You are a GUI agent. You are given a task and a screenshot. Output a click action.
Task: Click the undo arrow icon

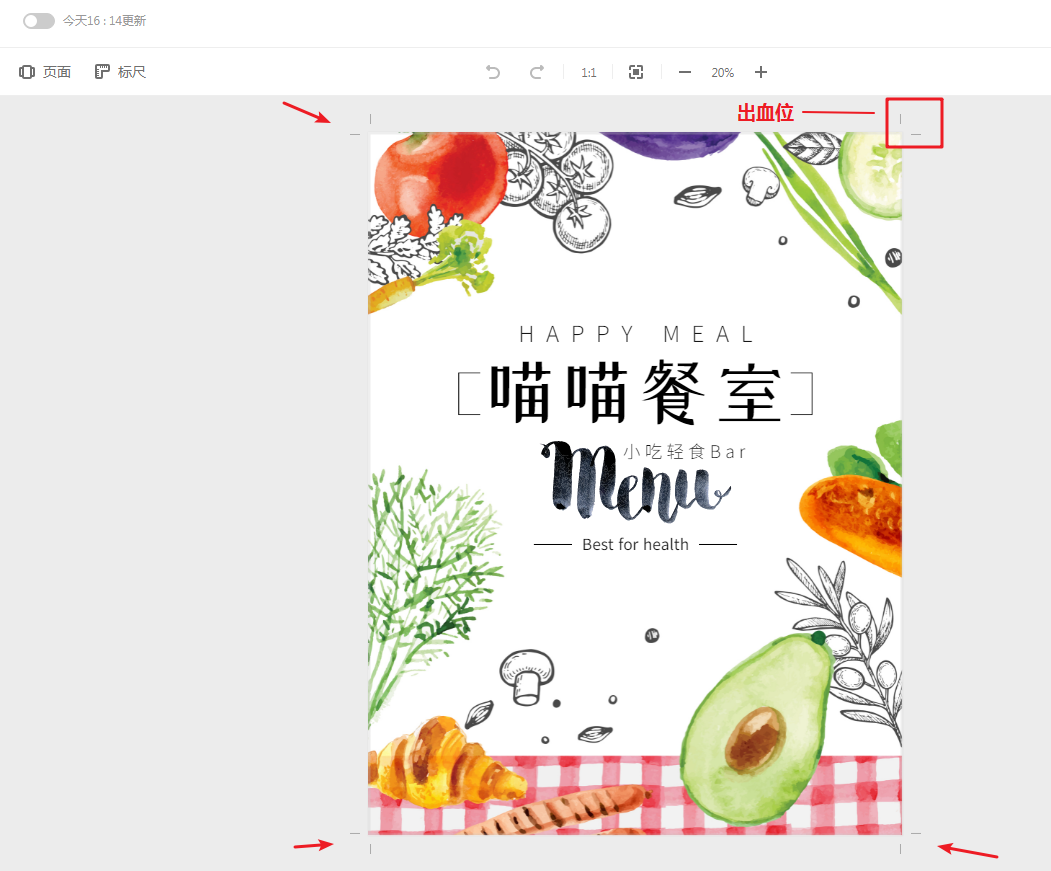pos(493,72)
